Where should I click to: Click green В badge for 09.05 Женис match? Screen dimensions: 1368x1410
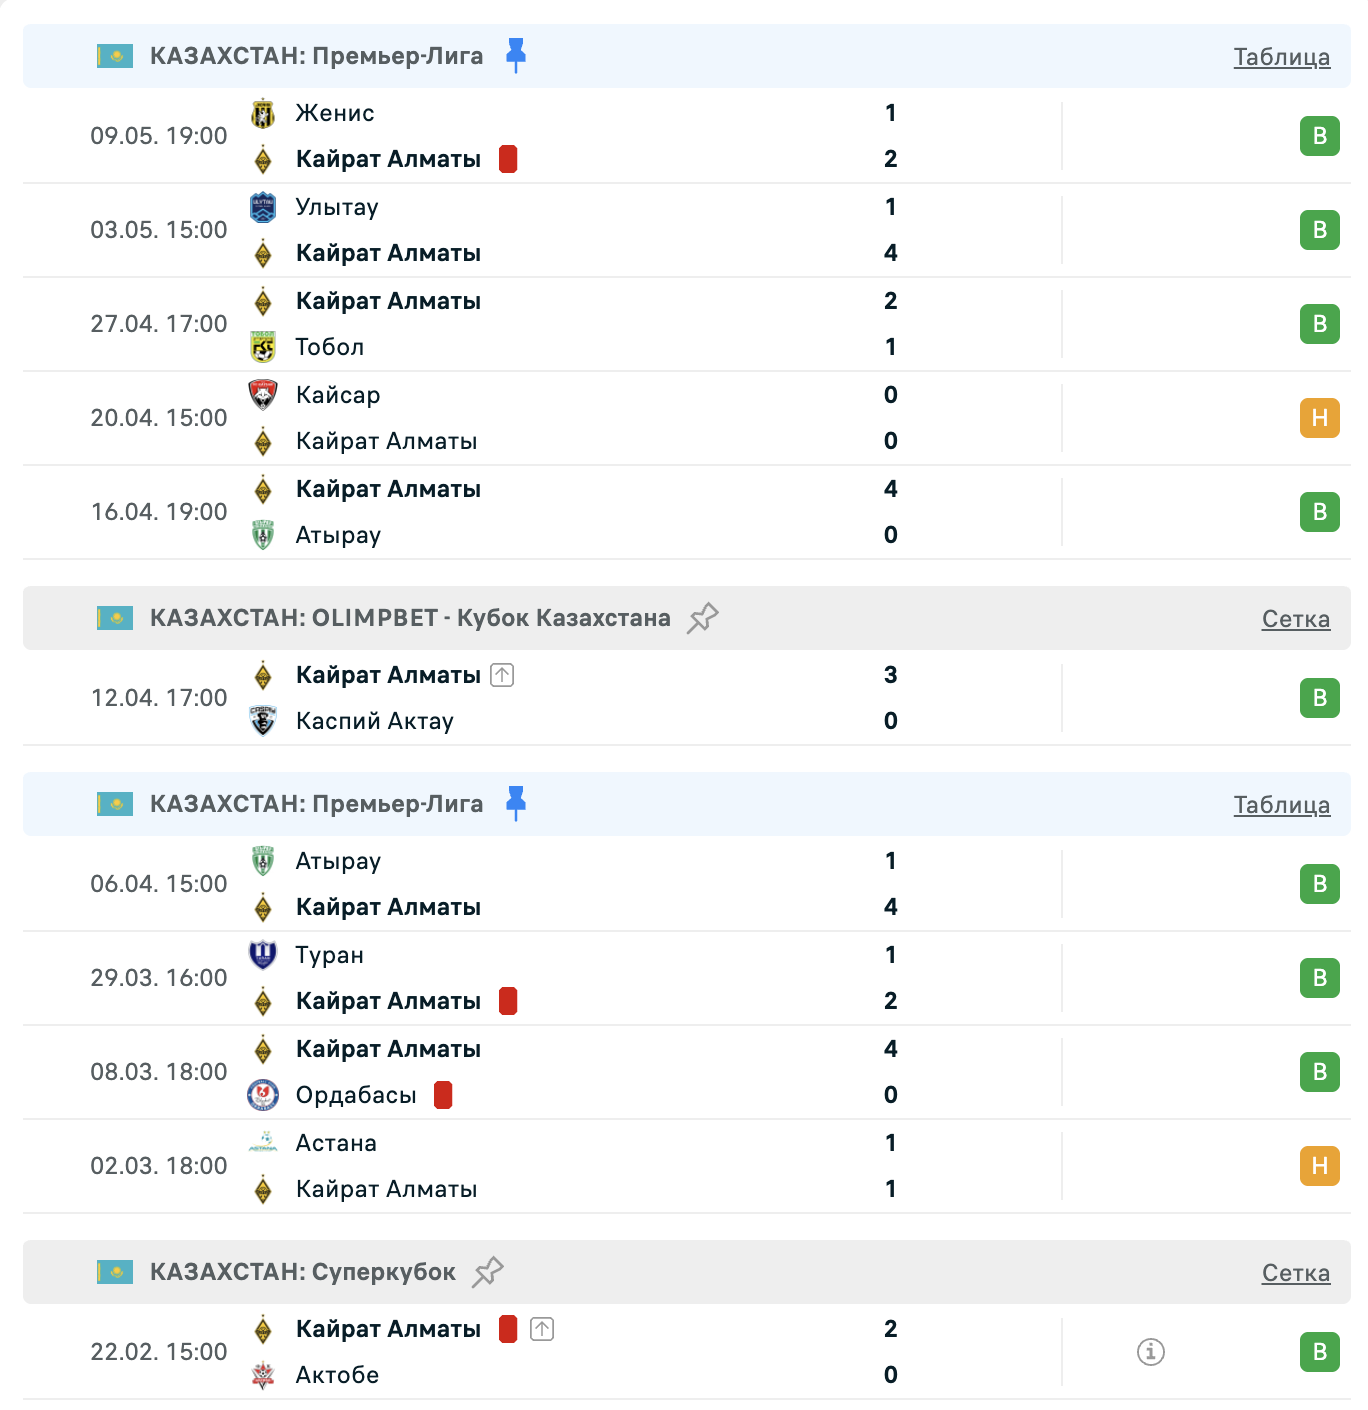pos(1319,136)
